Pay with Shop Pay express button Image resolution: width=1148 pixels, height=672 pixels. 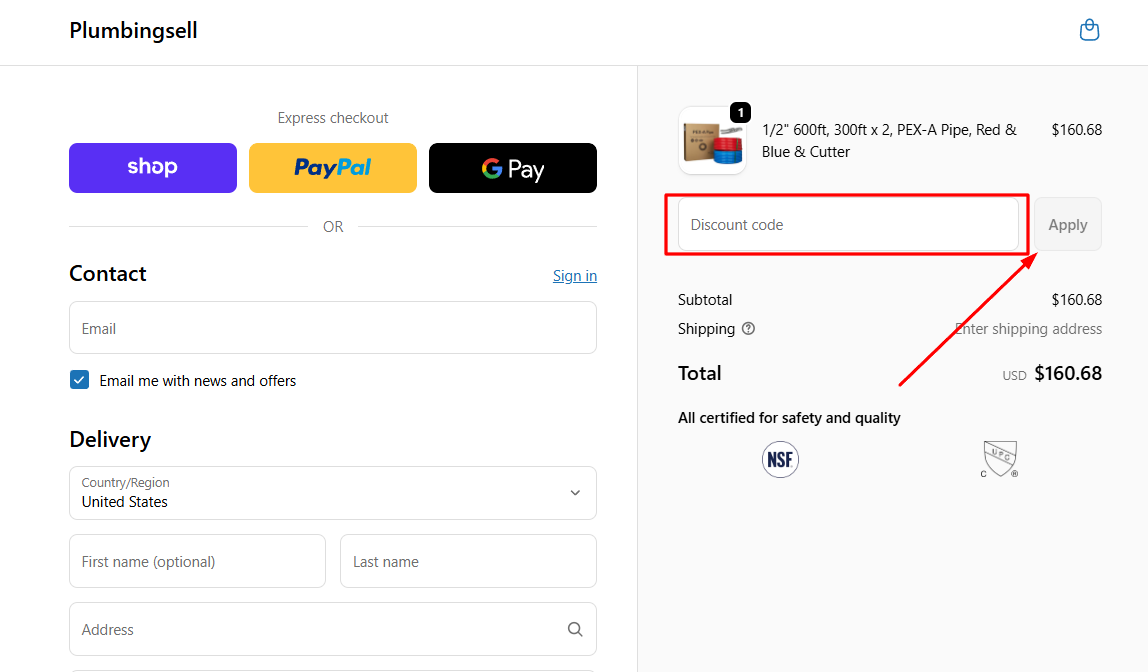coord(153,168)
